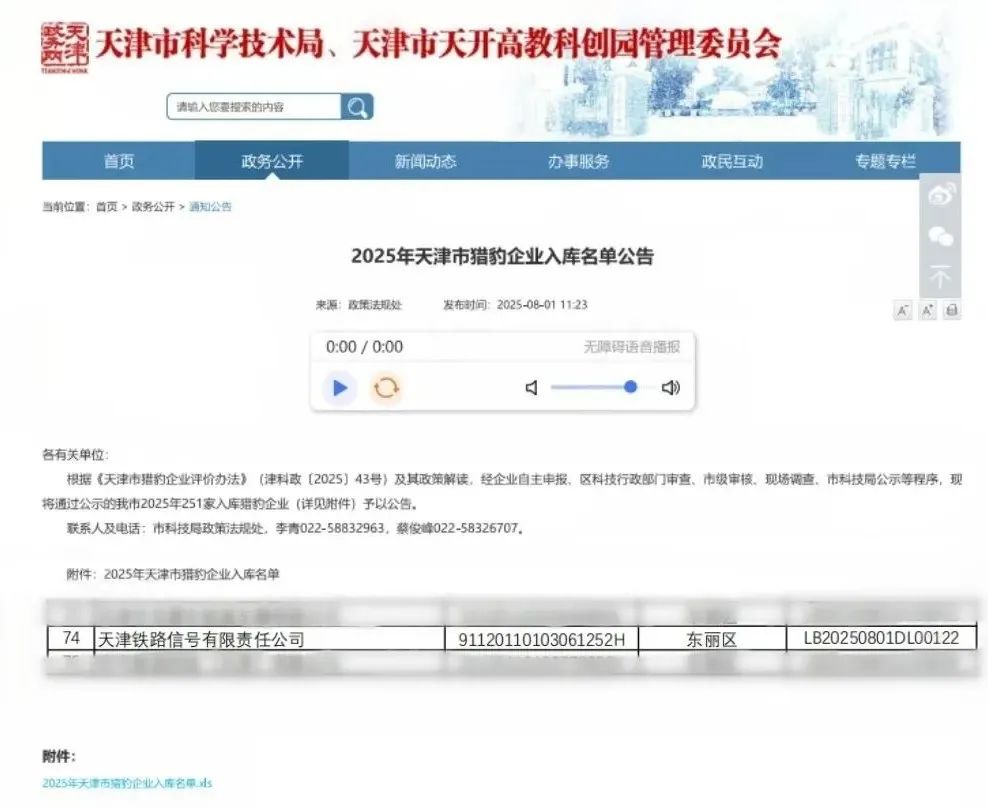The image size is (988, 809).
Task: Click cell LB20250801DL00122
Action: (x=881, y=638)
